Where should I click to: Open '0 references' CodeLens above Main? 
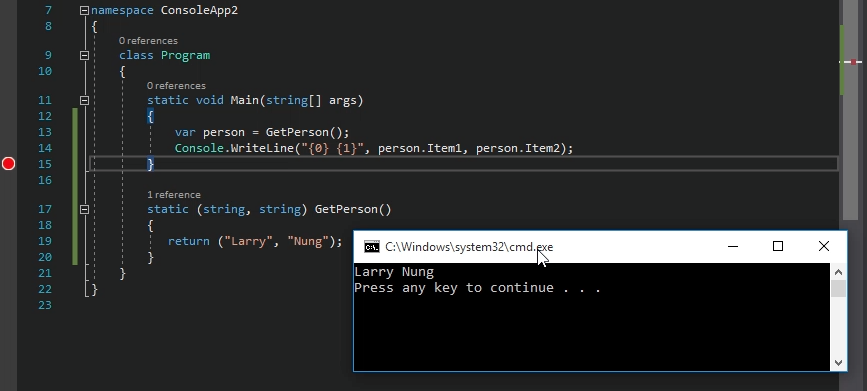(x=176, y=86)
